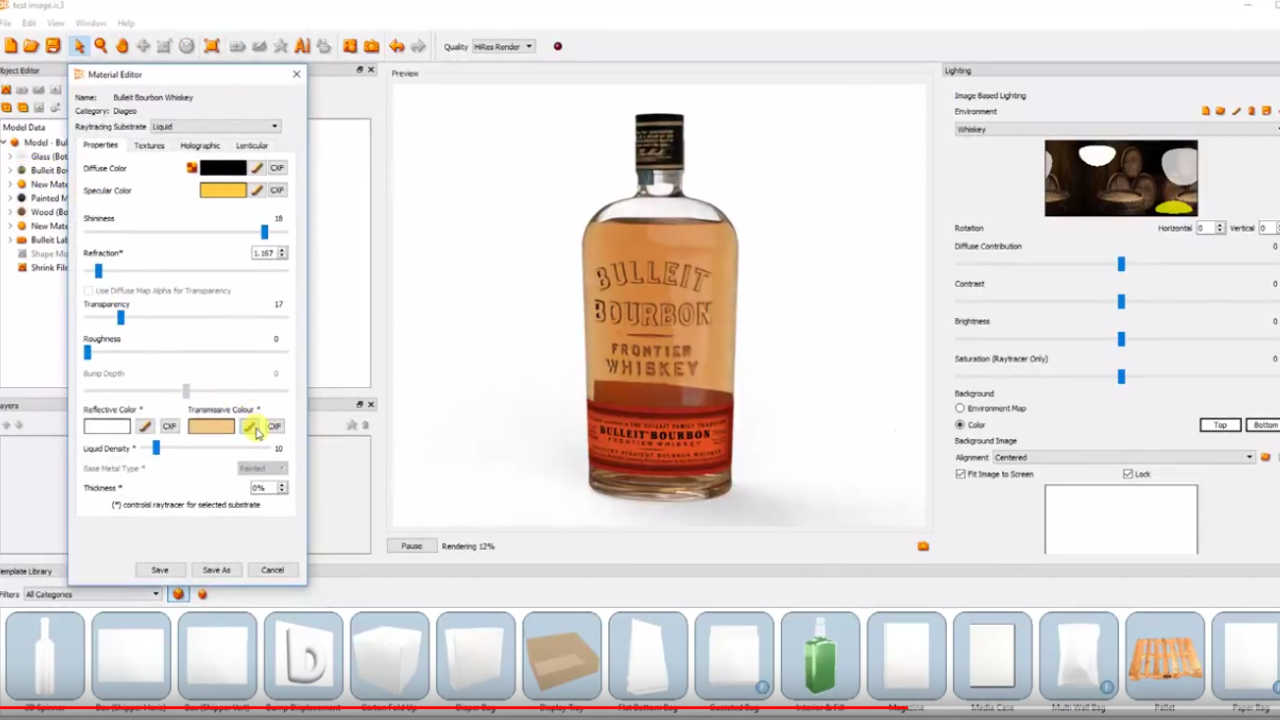
Task: Click the AI toolbar icon
Action: (x=302, y=46)
